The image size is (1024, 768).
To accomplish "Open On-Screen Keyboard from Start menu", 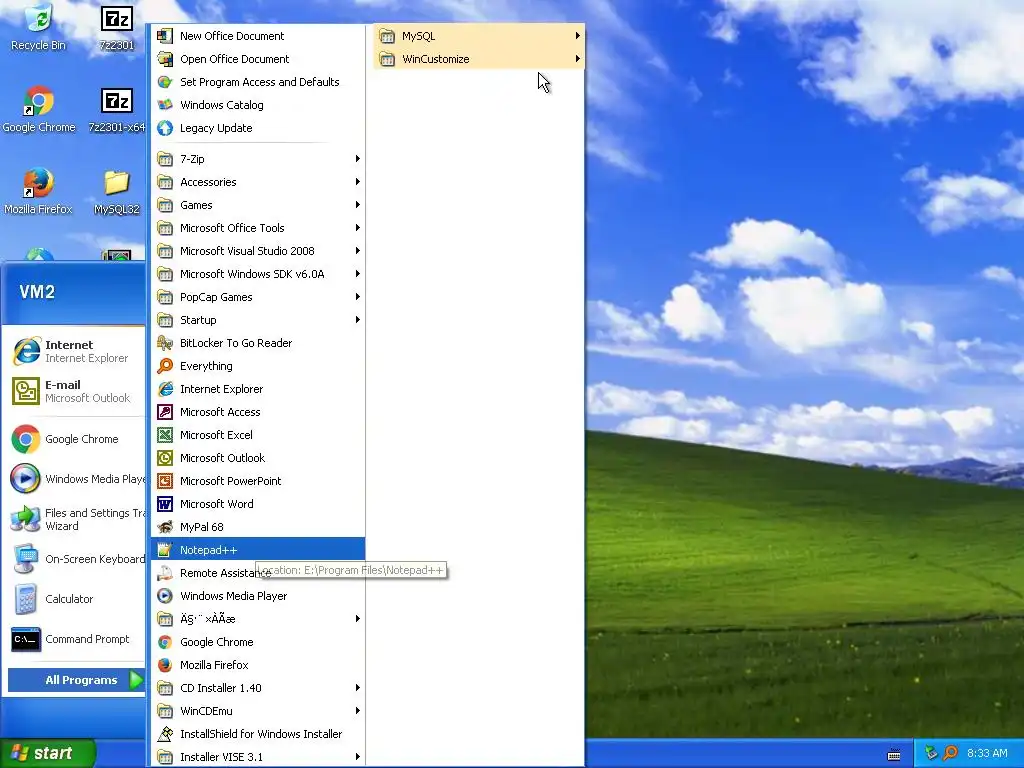I will click(x=74, y=559).
